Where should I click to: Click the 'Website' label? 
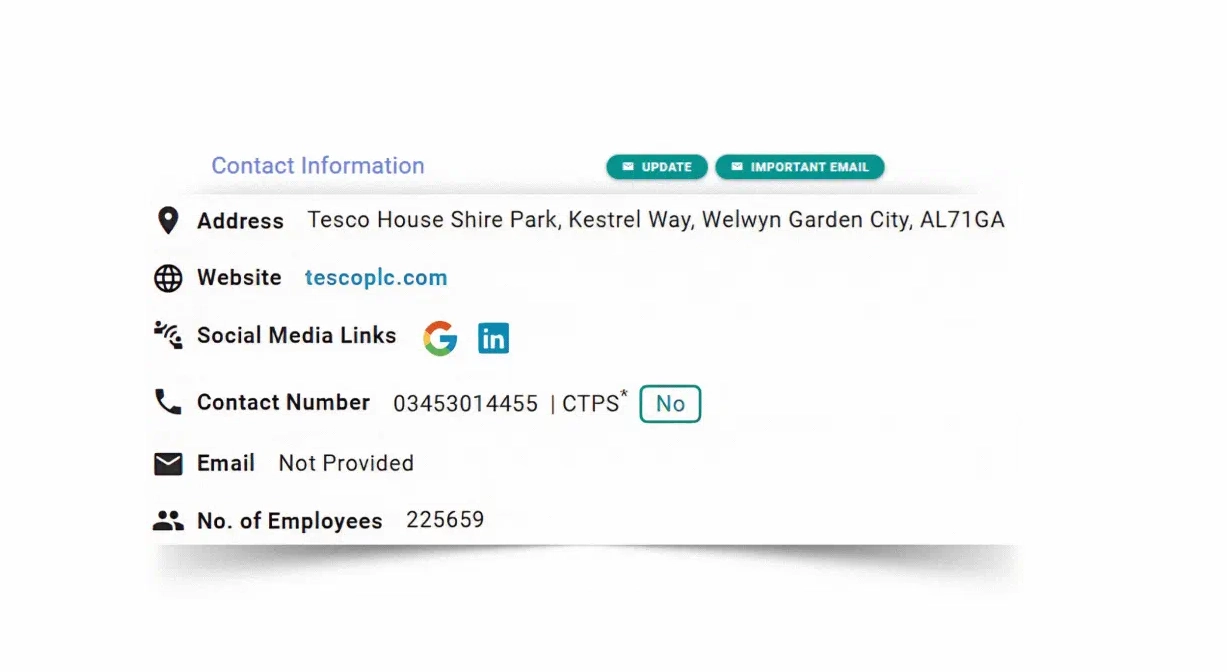pos(240,278)
